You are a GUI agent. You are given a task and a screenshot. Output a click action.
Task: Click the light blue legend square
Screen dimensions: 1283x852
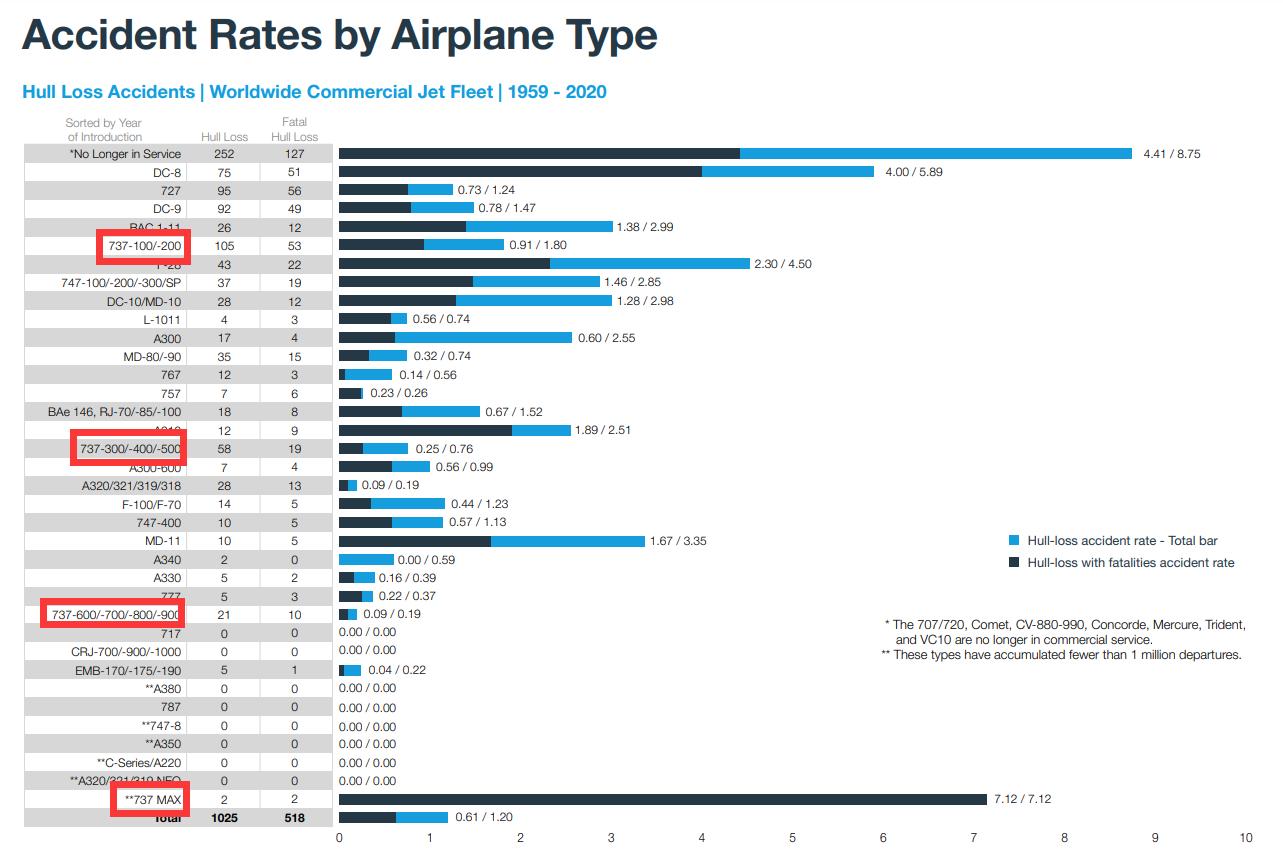coord(1014,540)
